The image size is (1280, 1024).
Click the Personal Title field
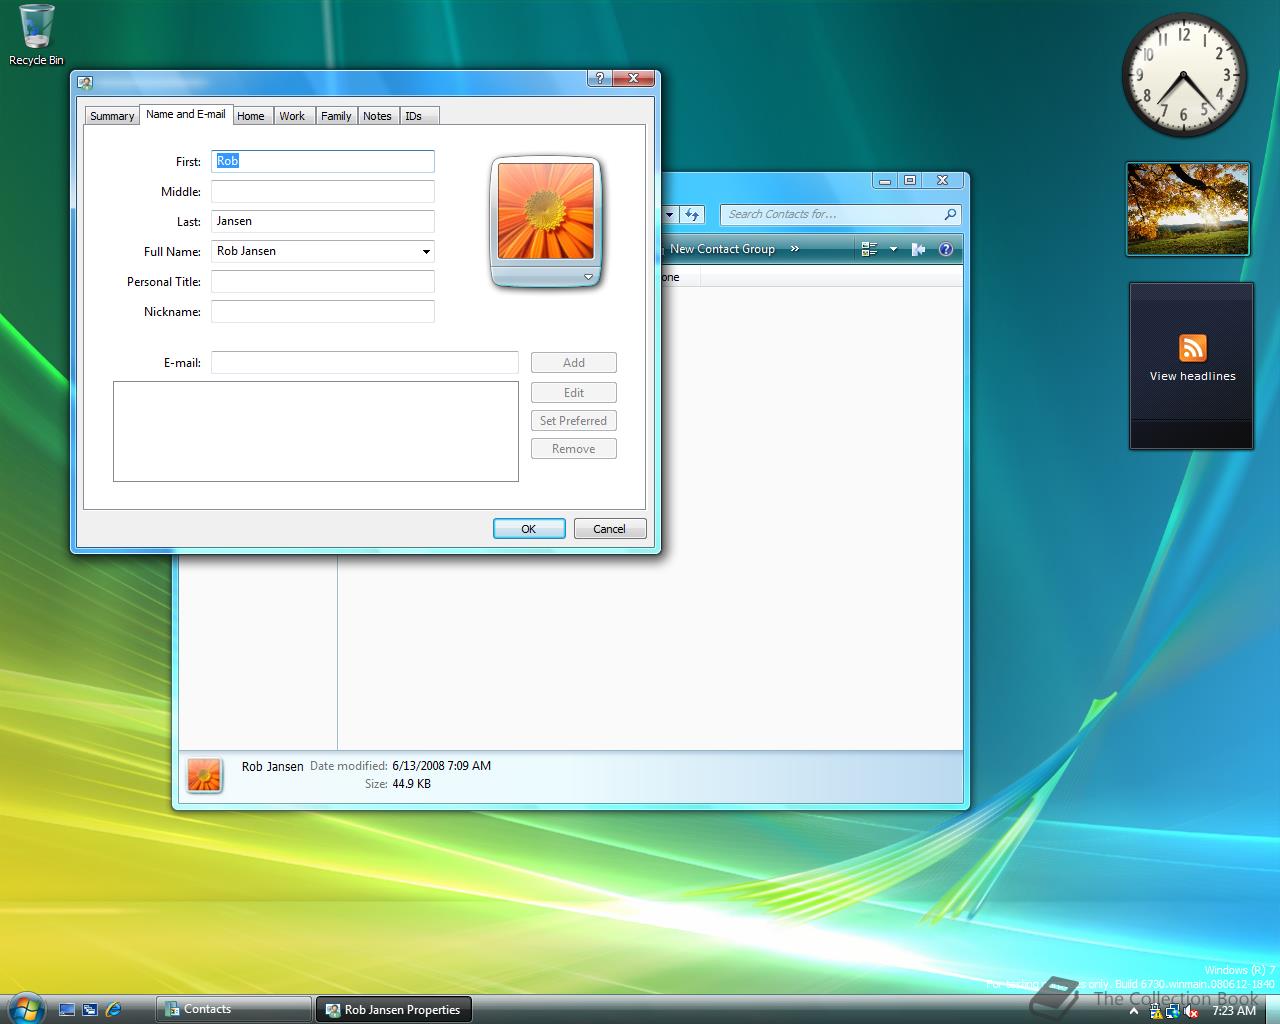(x=323, y=281)
